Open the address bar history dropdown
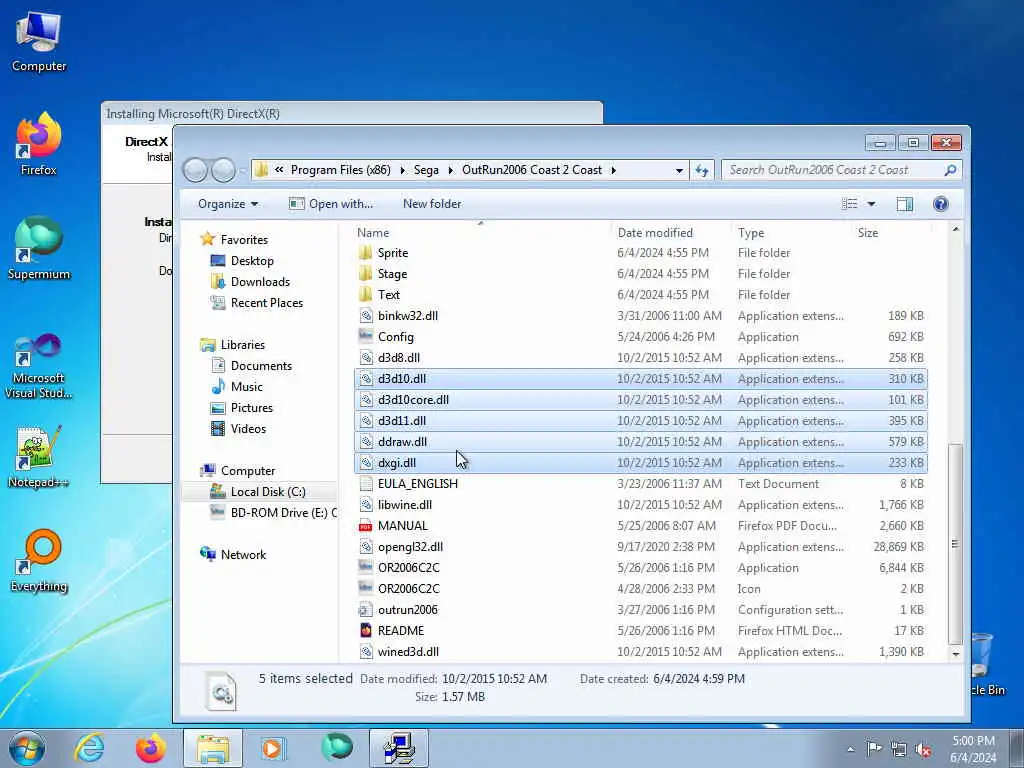 (x=679, y=170)
